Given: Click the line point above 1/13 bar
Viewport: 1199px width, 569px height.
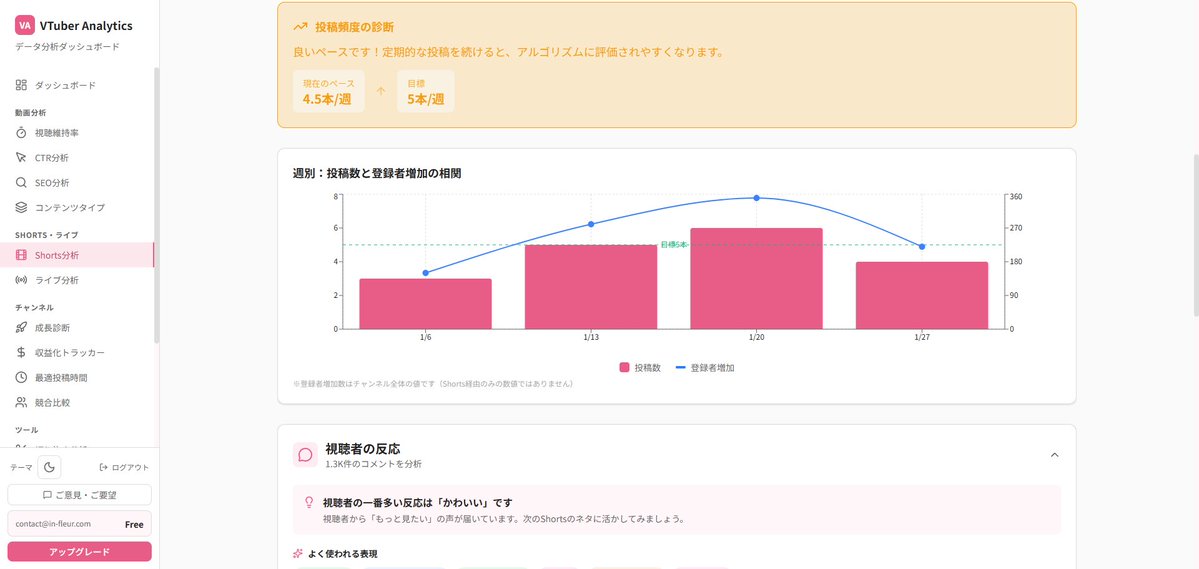Looking at the screenshot, I should (x=591, y=224).
